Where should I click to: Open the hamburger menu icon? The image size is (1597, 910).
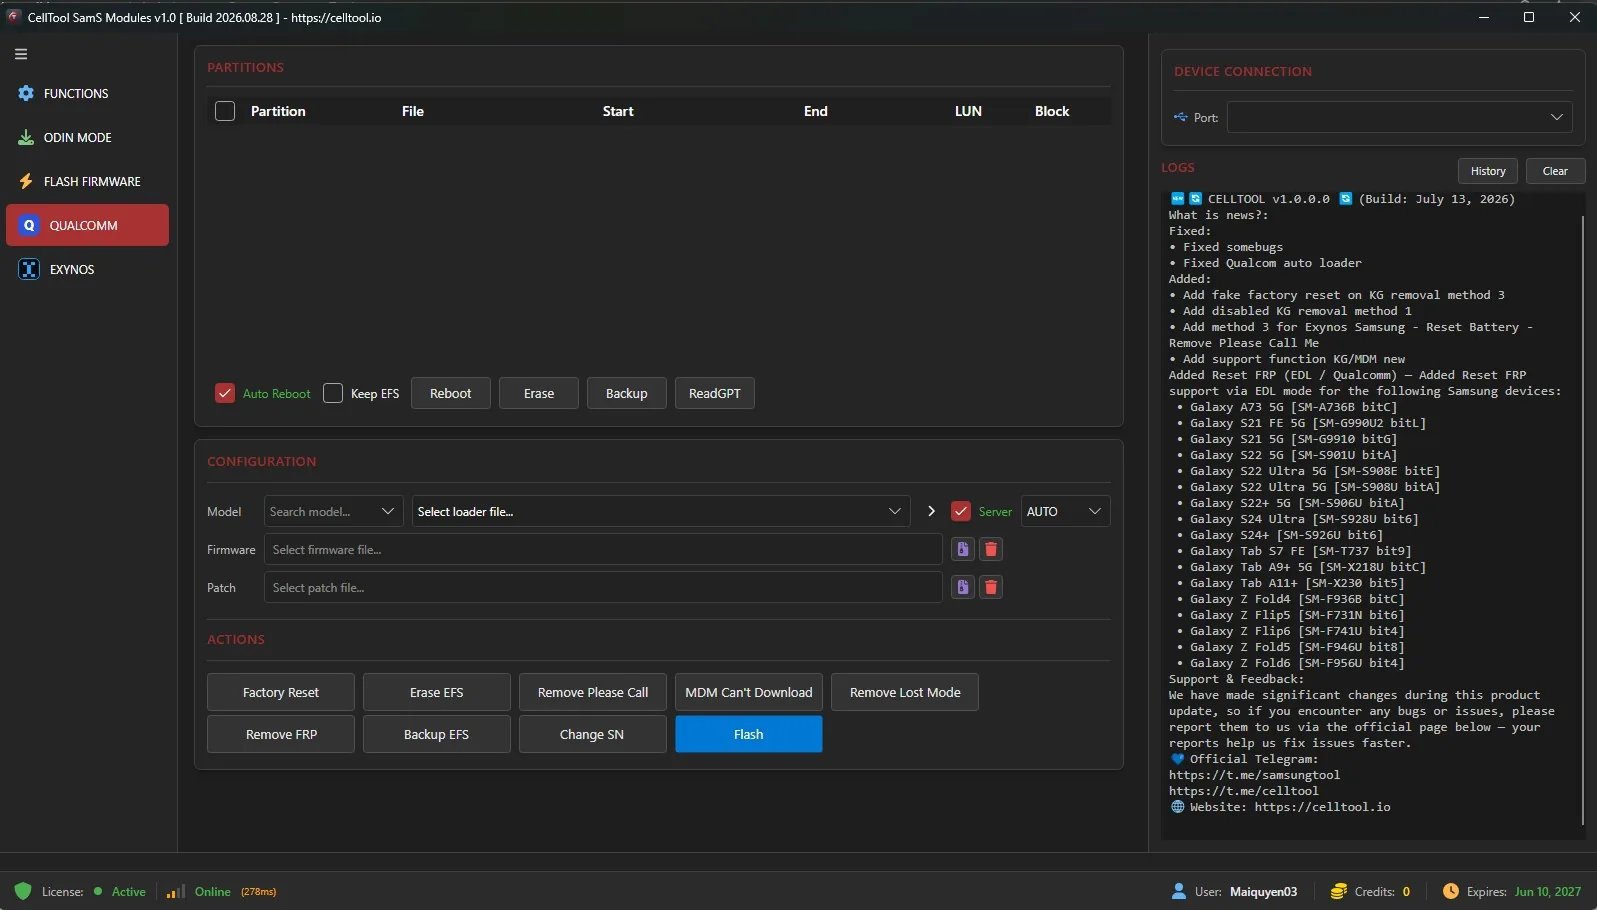pos(21,54)
